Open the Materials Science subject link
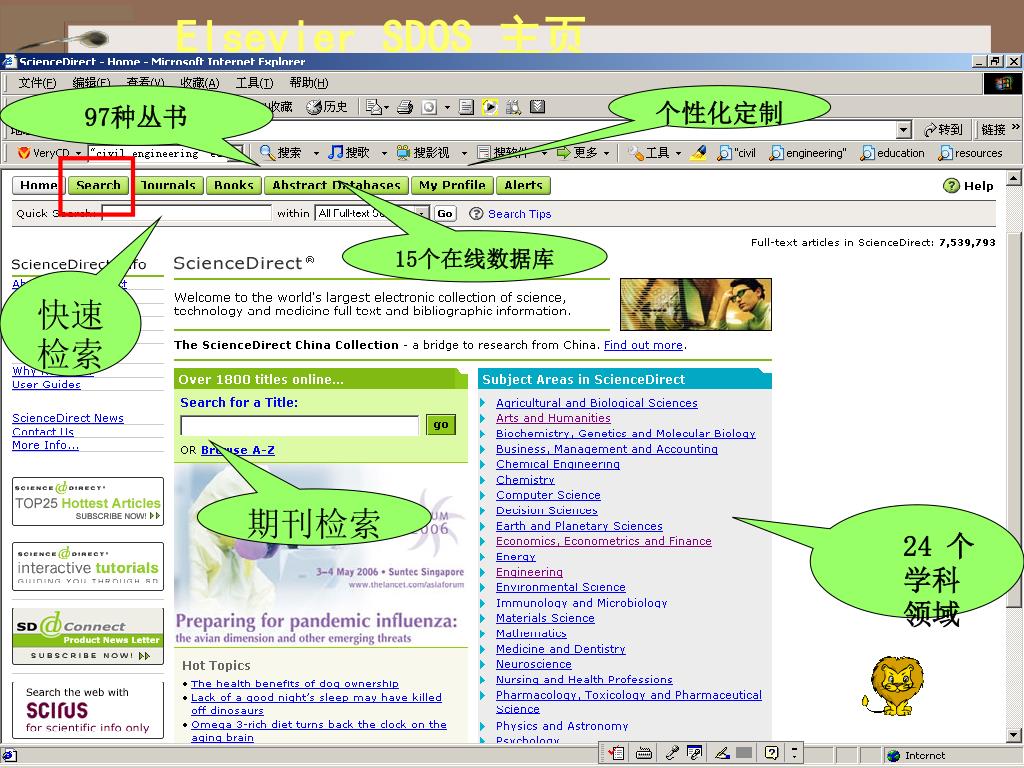Screen dimensions: 1024x768 pos(545,618)
